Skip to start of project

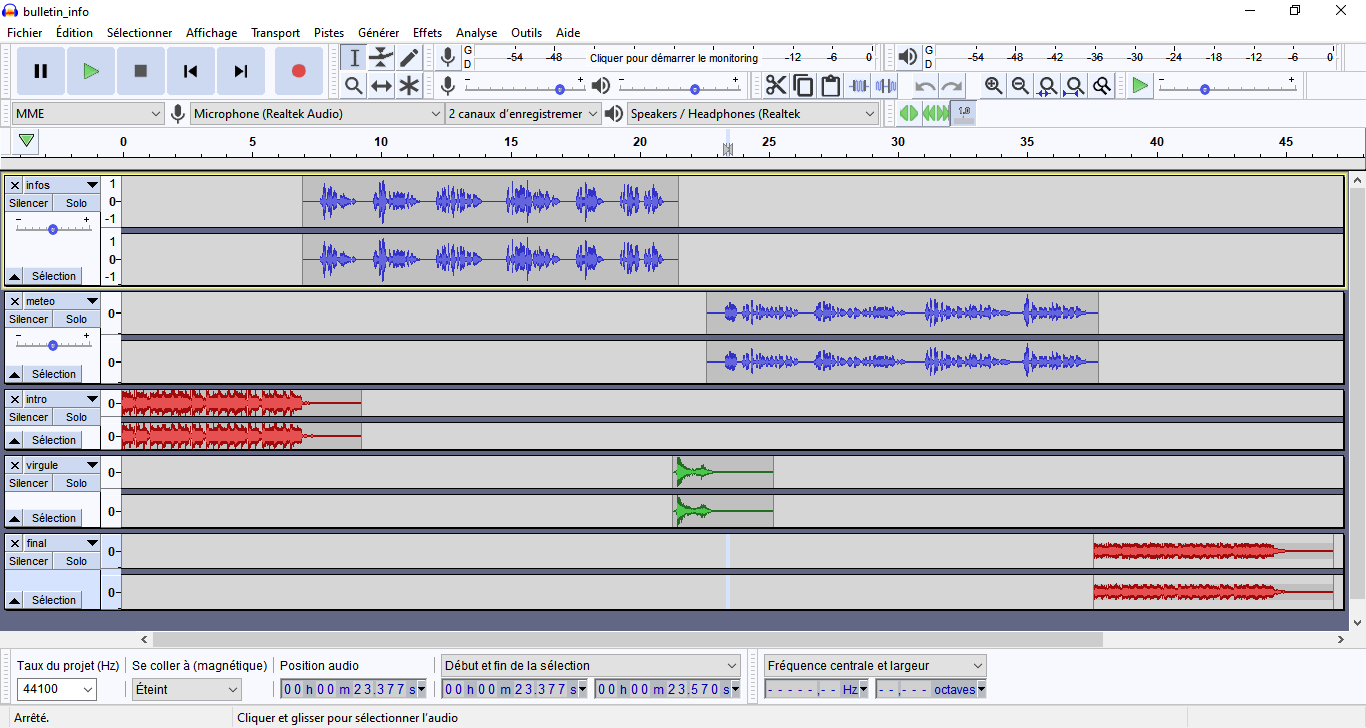[191, 71]
